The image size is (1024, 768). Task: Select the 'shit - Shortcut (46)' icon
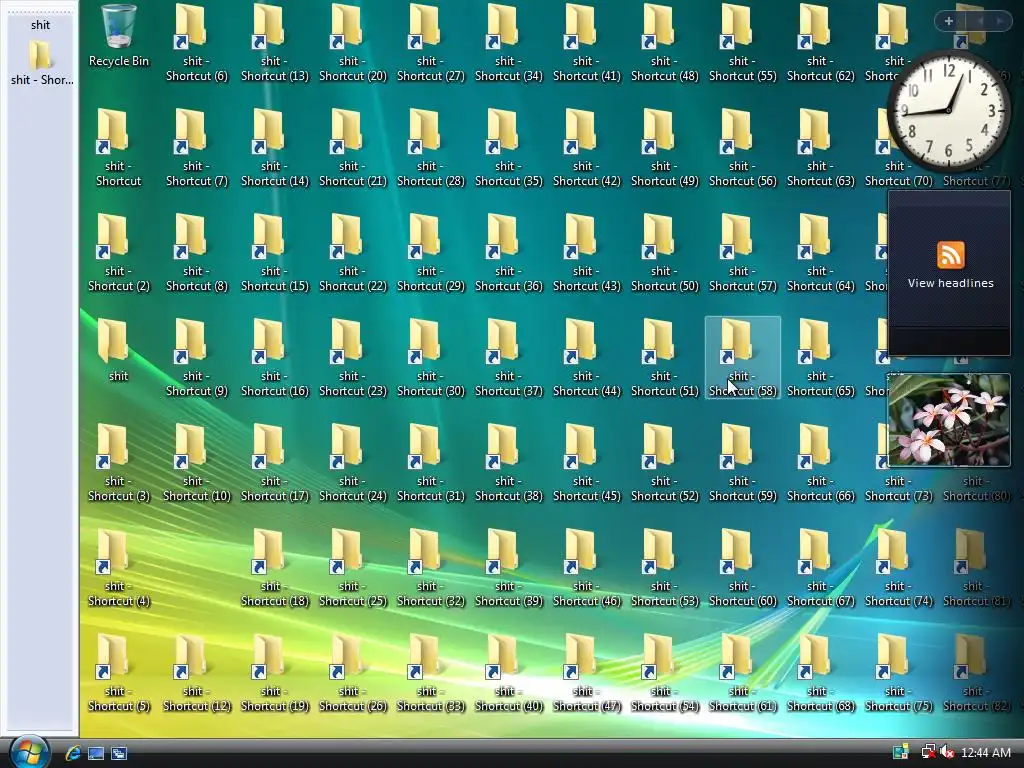(x=586, y=568)
